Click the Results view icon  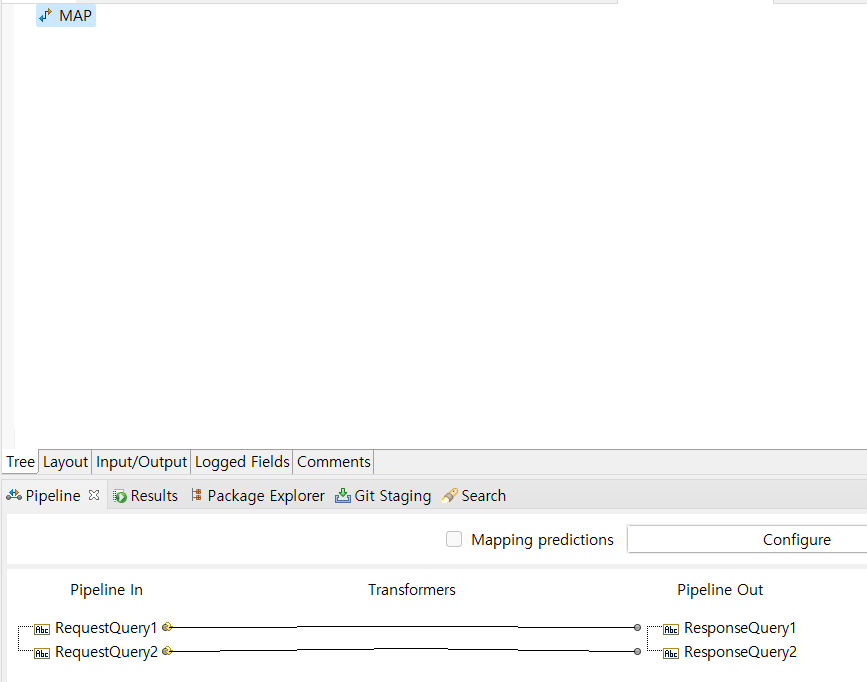[120, 496]
